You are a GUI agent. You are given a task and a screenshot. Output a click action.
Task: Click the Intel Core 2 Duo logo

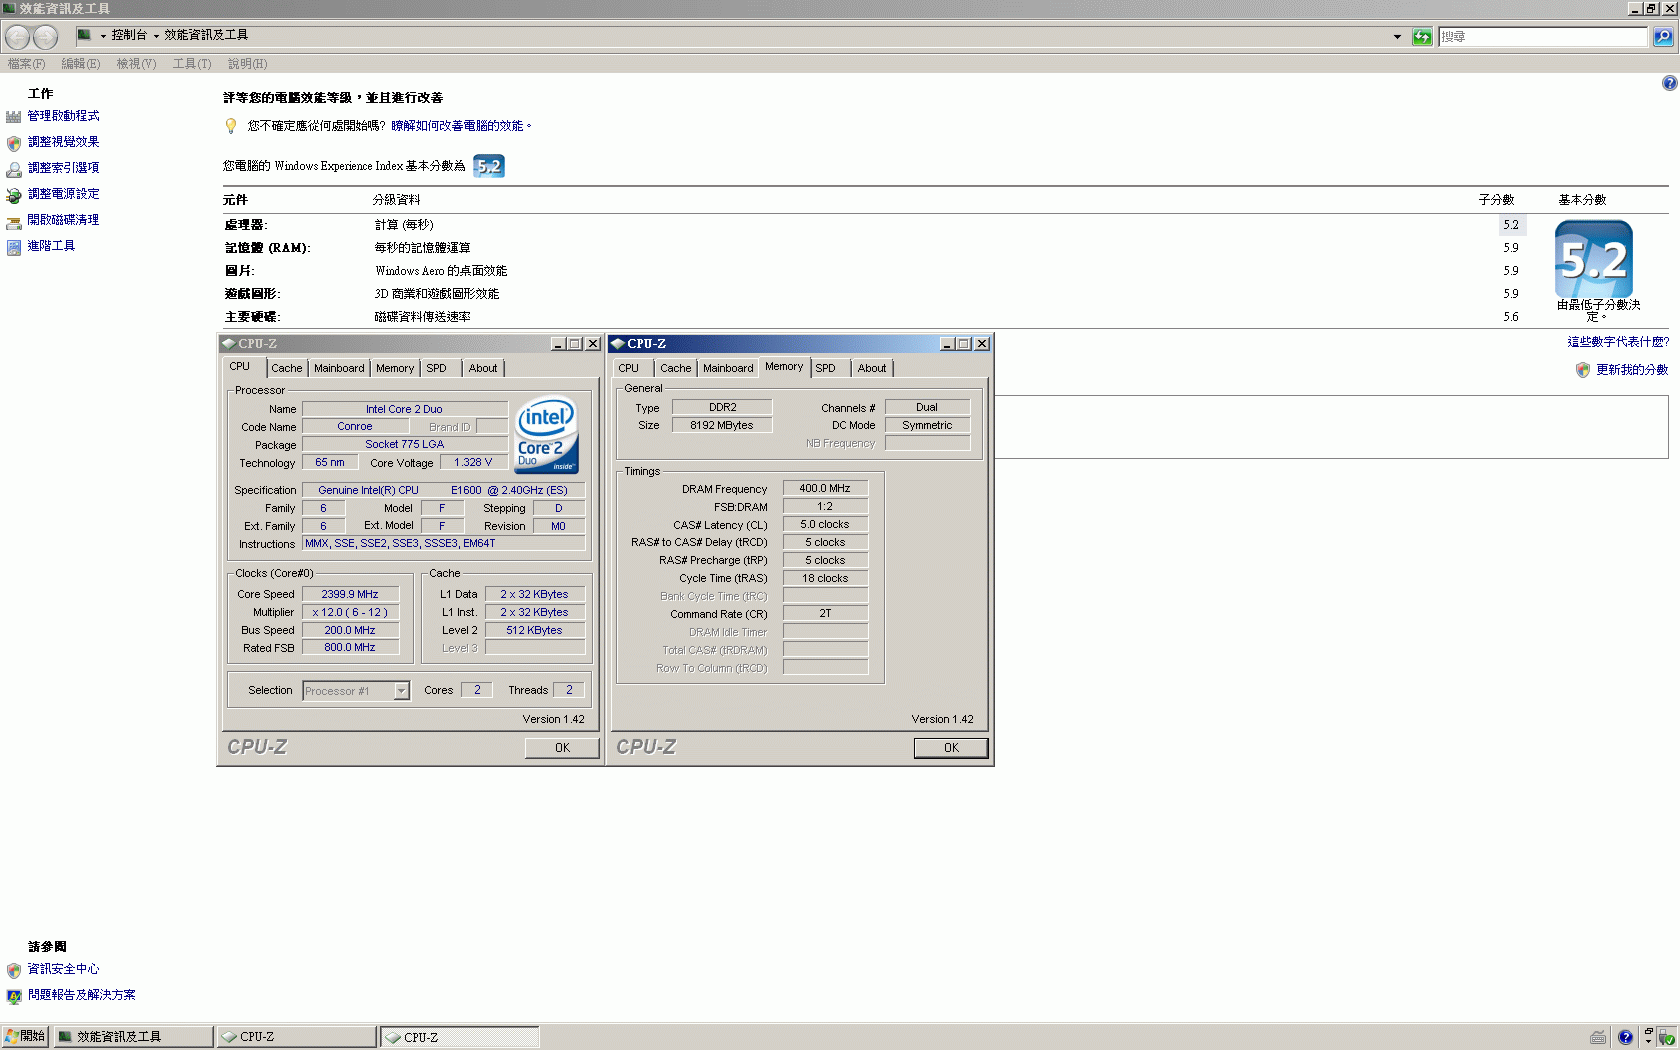[546, 436]
